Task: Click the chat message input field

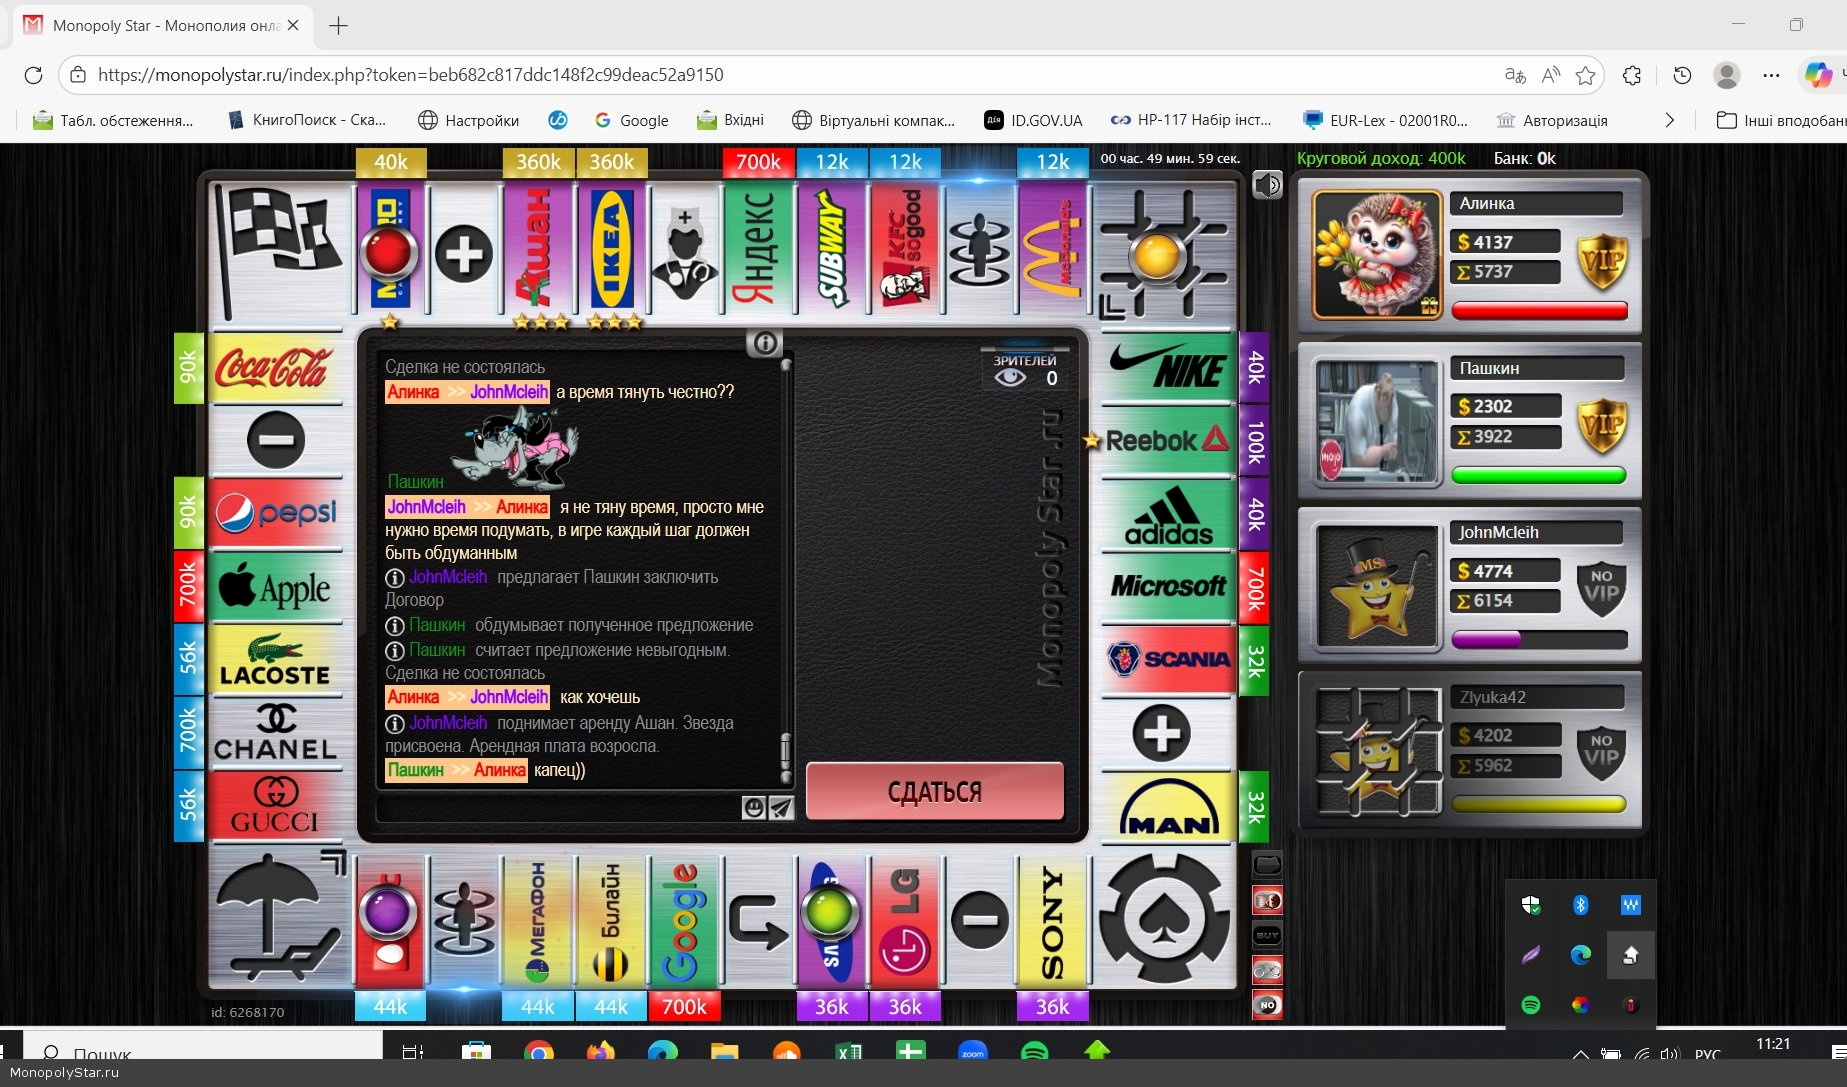Action: [x=558, y=807]
